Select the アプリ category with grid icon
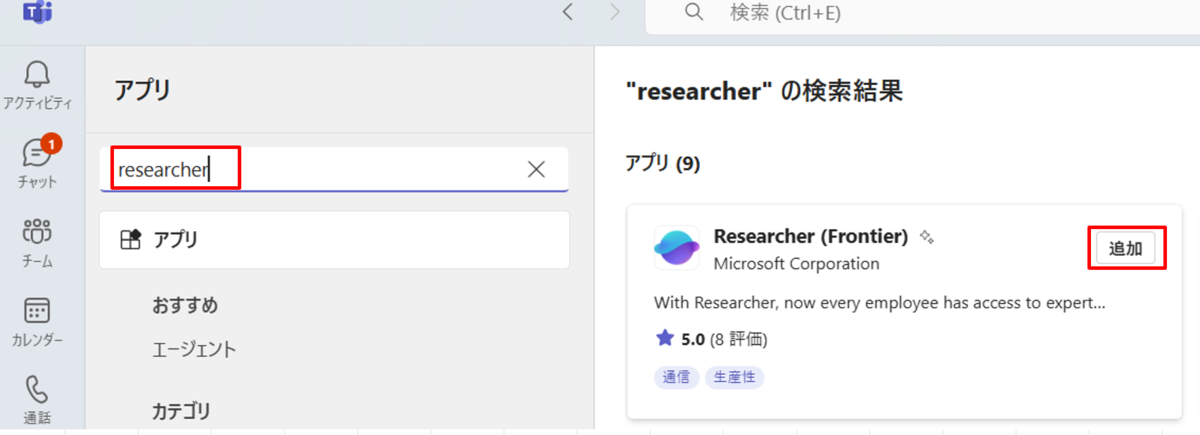The image size is (1200, 435). click(x=334, y=240)
